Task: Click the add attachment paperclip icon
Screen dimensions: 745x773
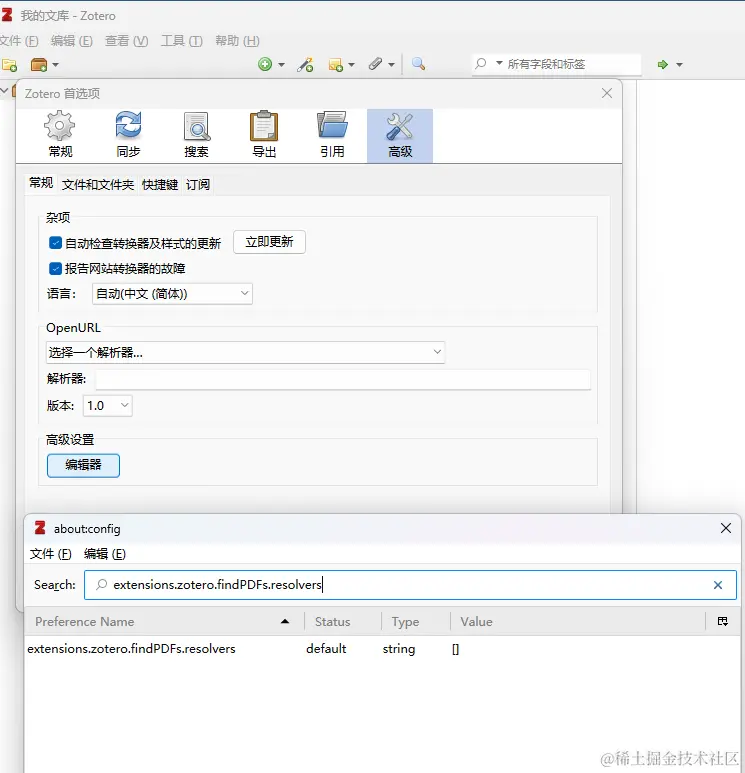Action: point(376,64)
